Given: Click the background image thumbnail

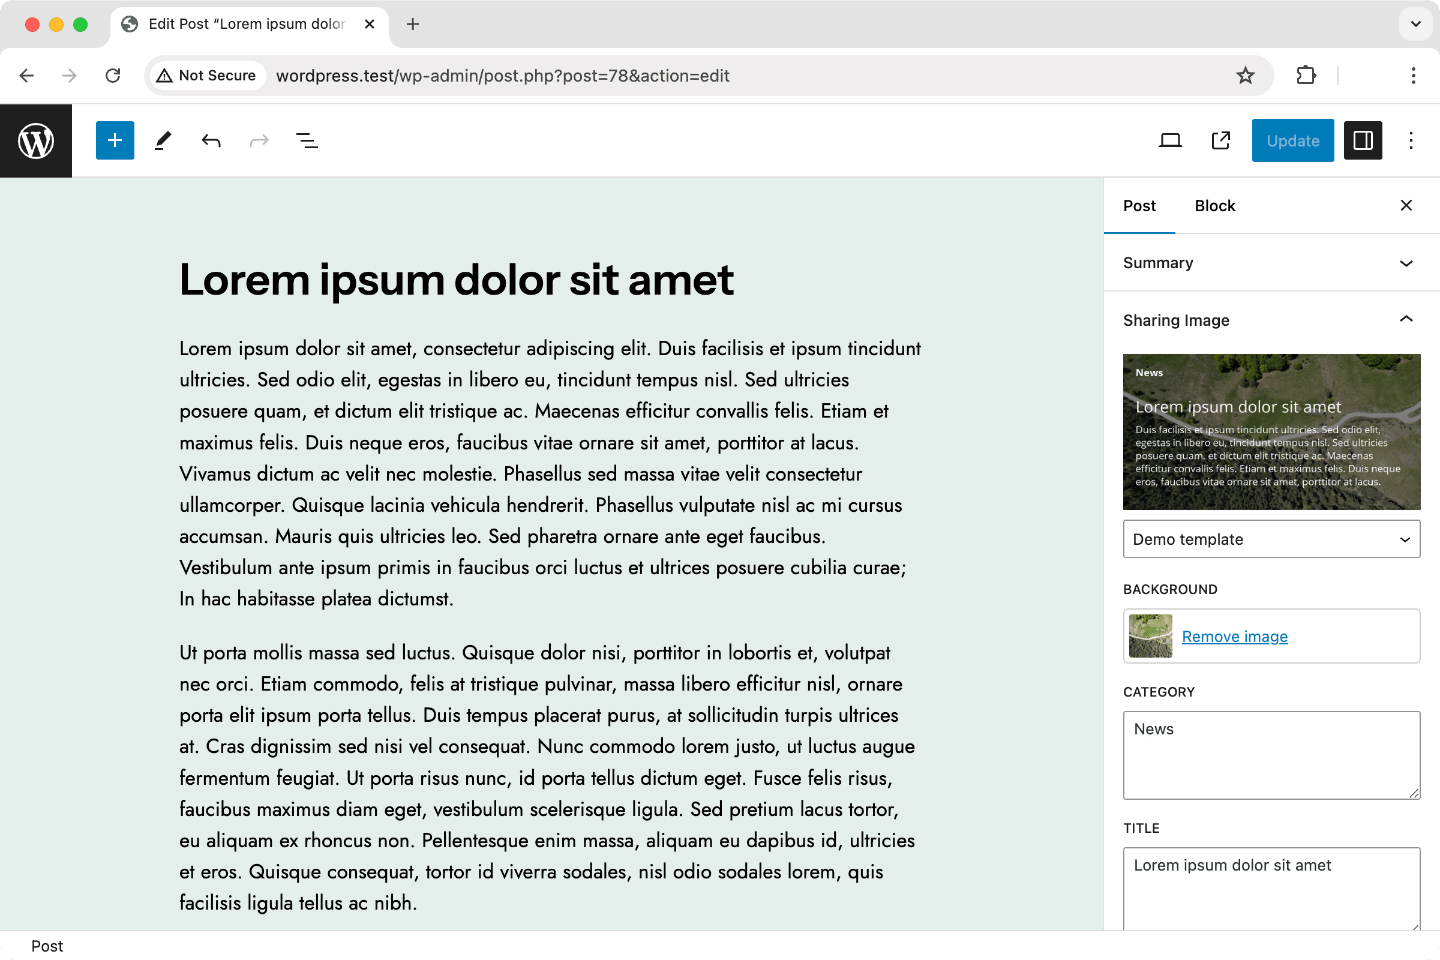Looking at the screenshot, I should (1150, 636).
